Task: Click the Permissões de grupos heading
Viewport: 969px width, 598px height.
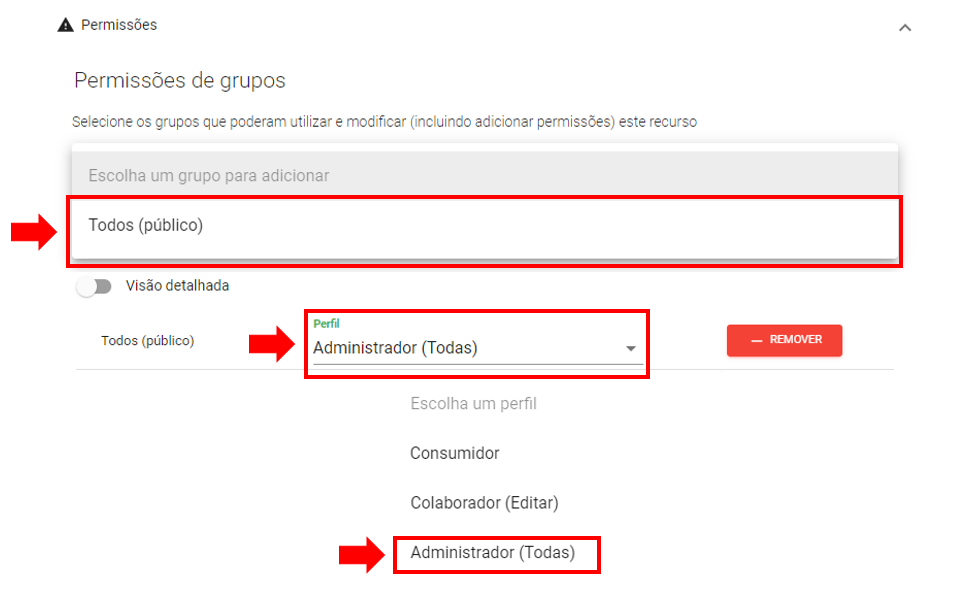Action: click(x=180, y=80)
